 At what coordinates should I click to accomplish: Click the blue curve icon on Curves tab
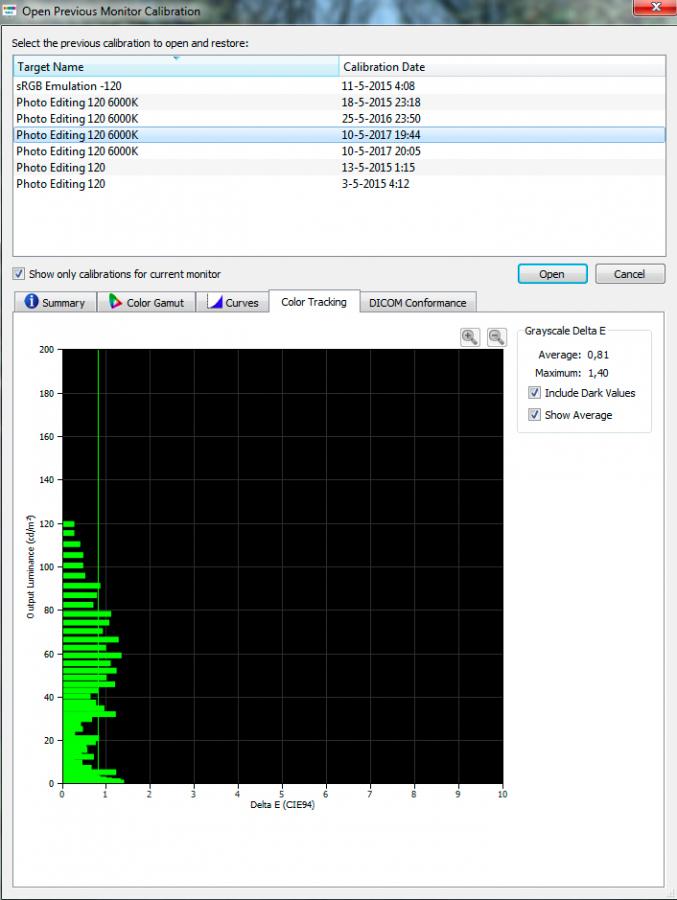(x=215, y=301)
